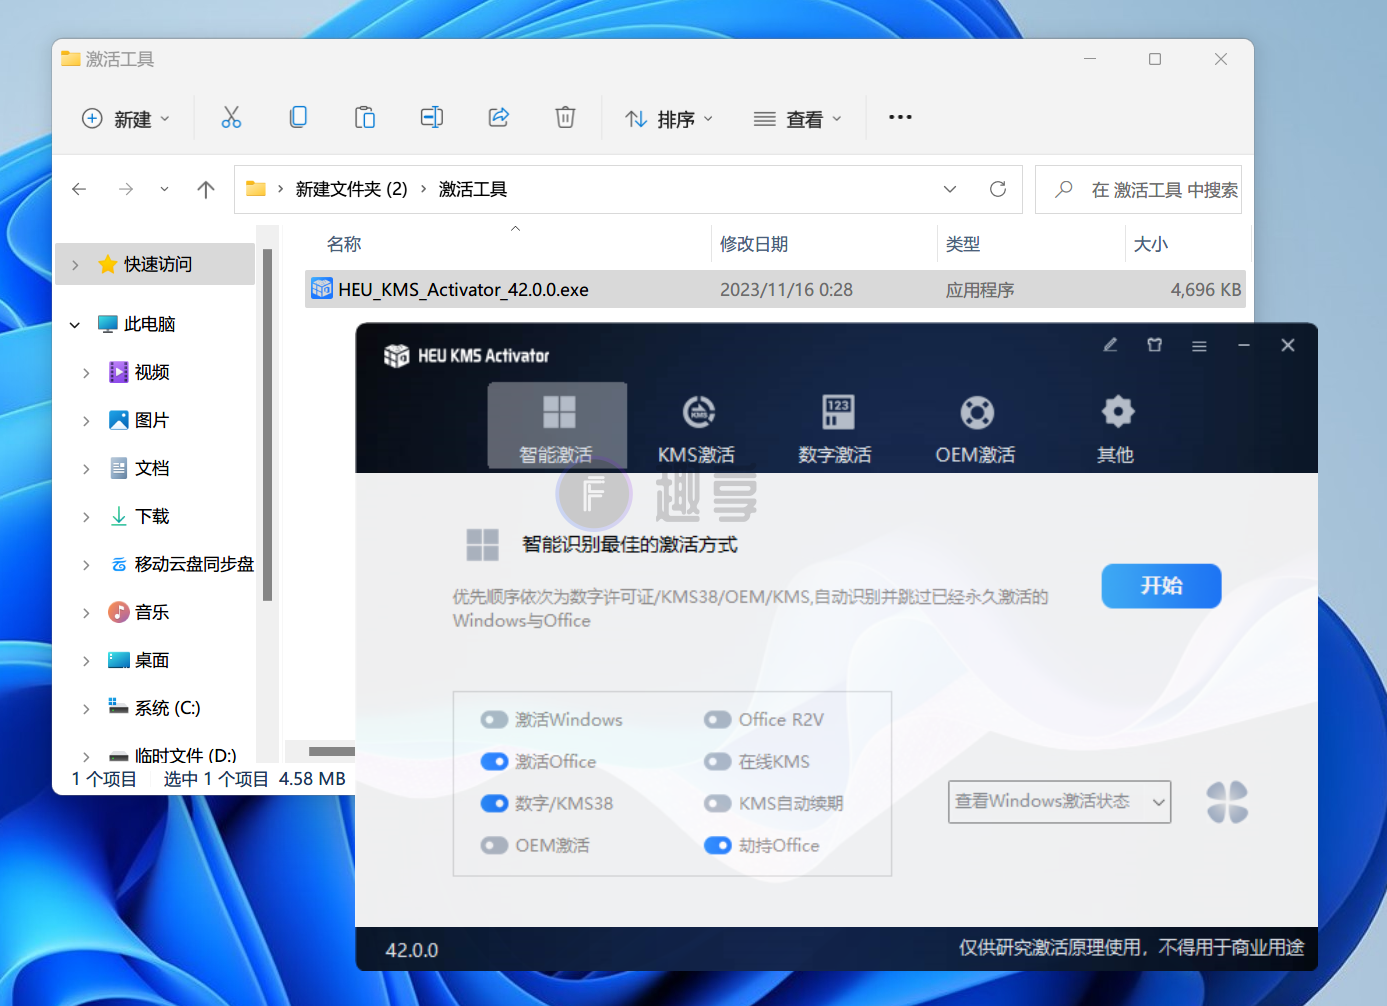Sort by the 名称 column header
Image resolution: width=1387 pixels, height=1006 pixels.
344,244
